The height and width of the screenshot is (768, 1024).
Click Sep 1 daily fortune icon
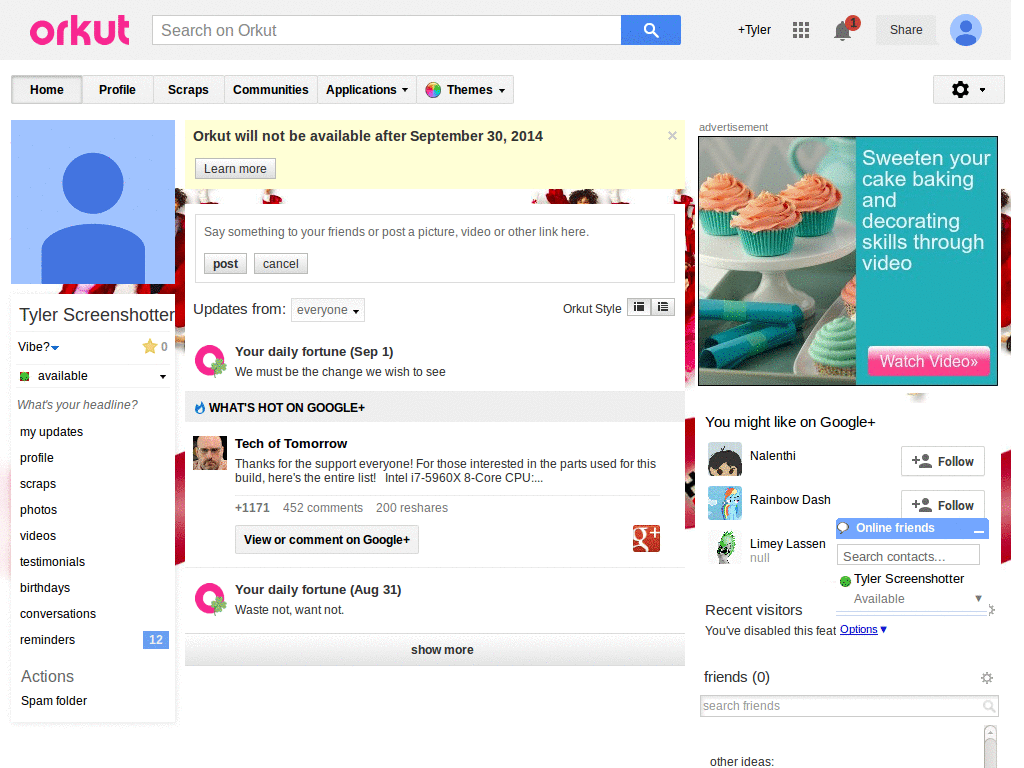coord(210,361)
